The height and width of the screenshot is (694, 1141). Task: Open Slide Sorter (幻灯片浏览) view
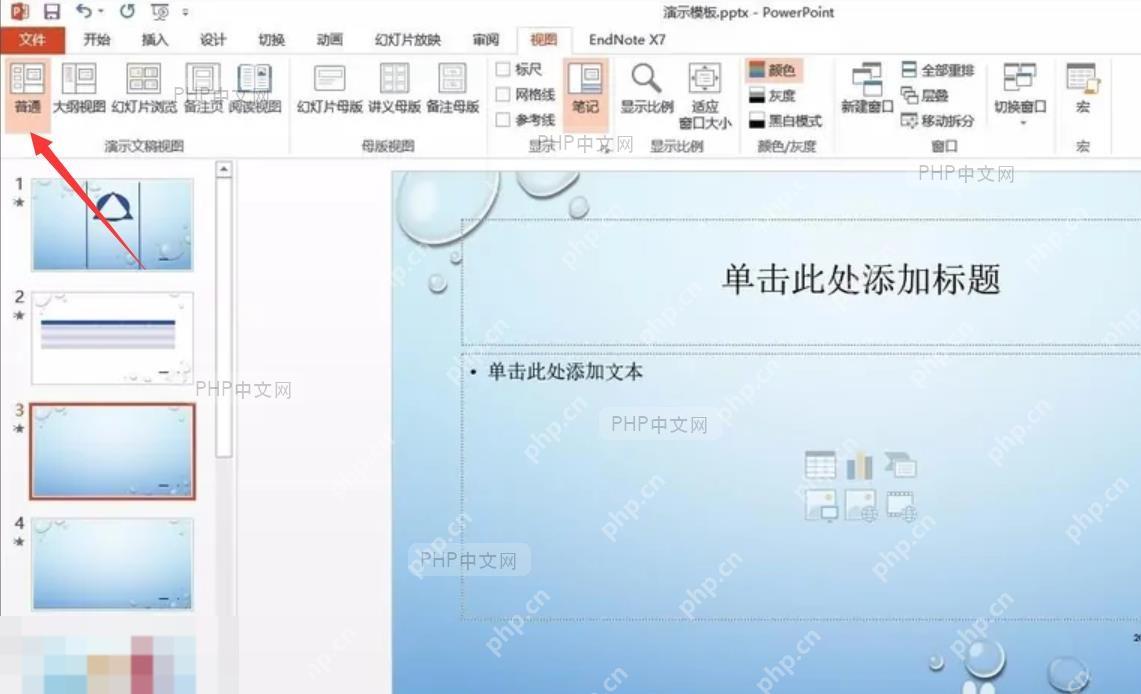coord(144,89)
